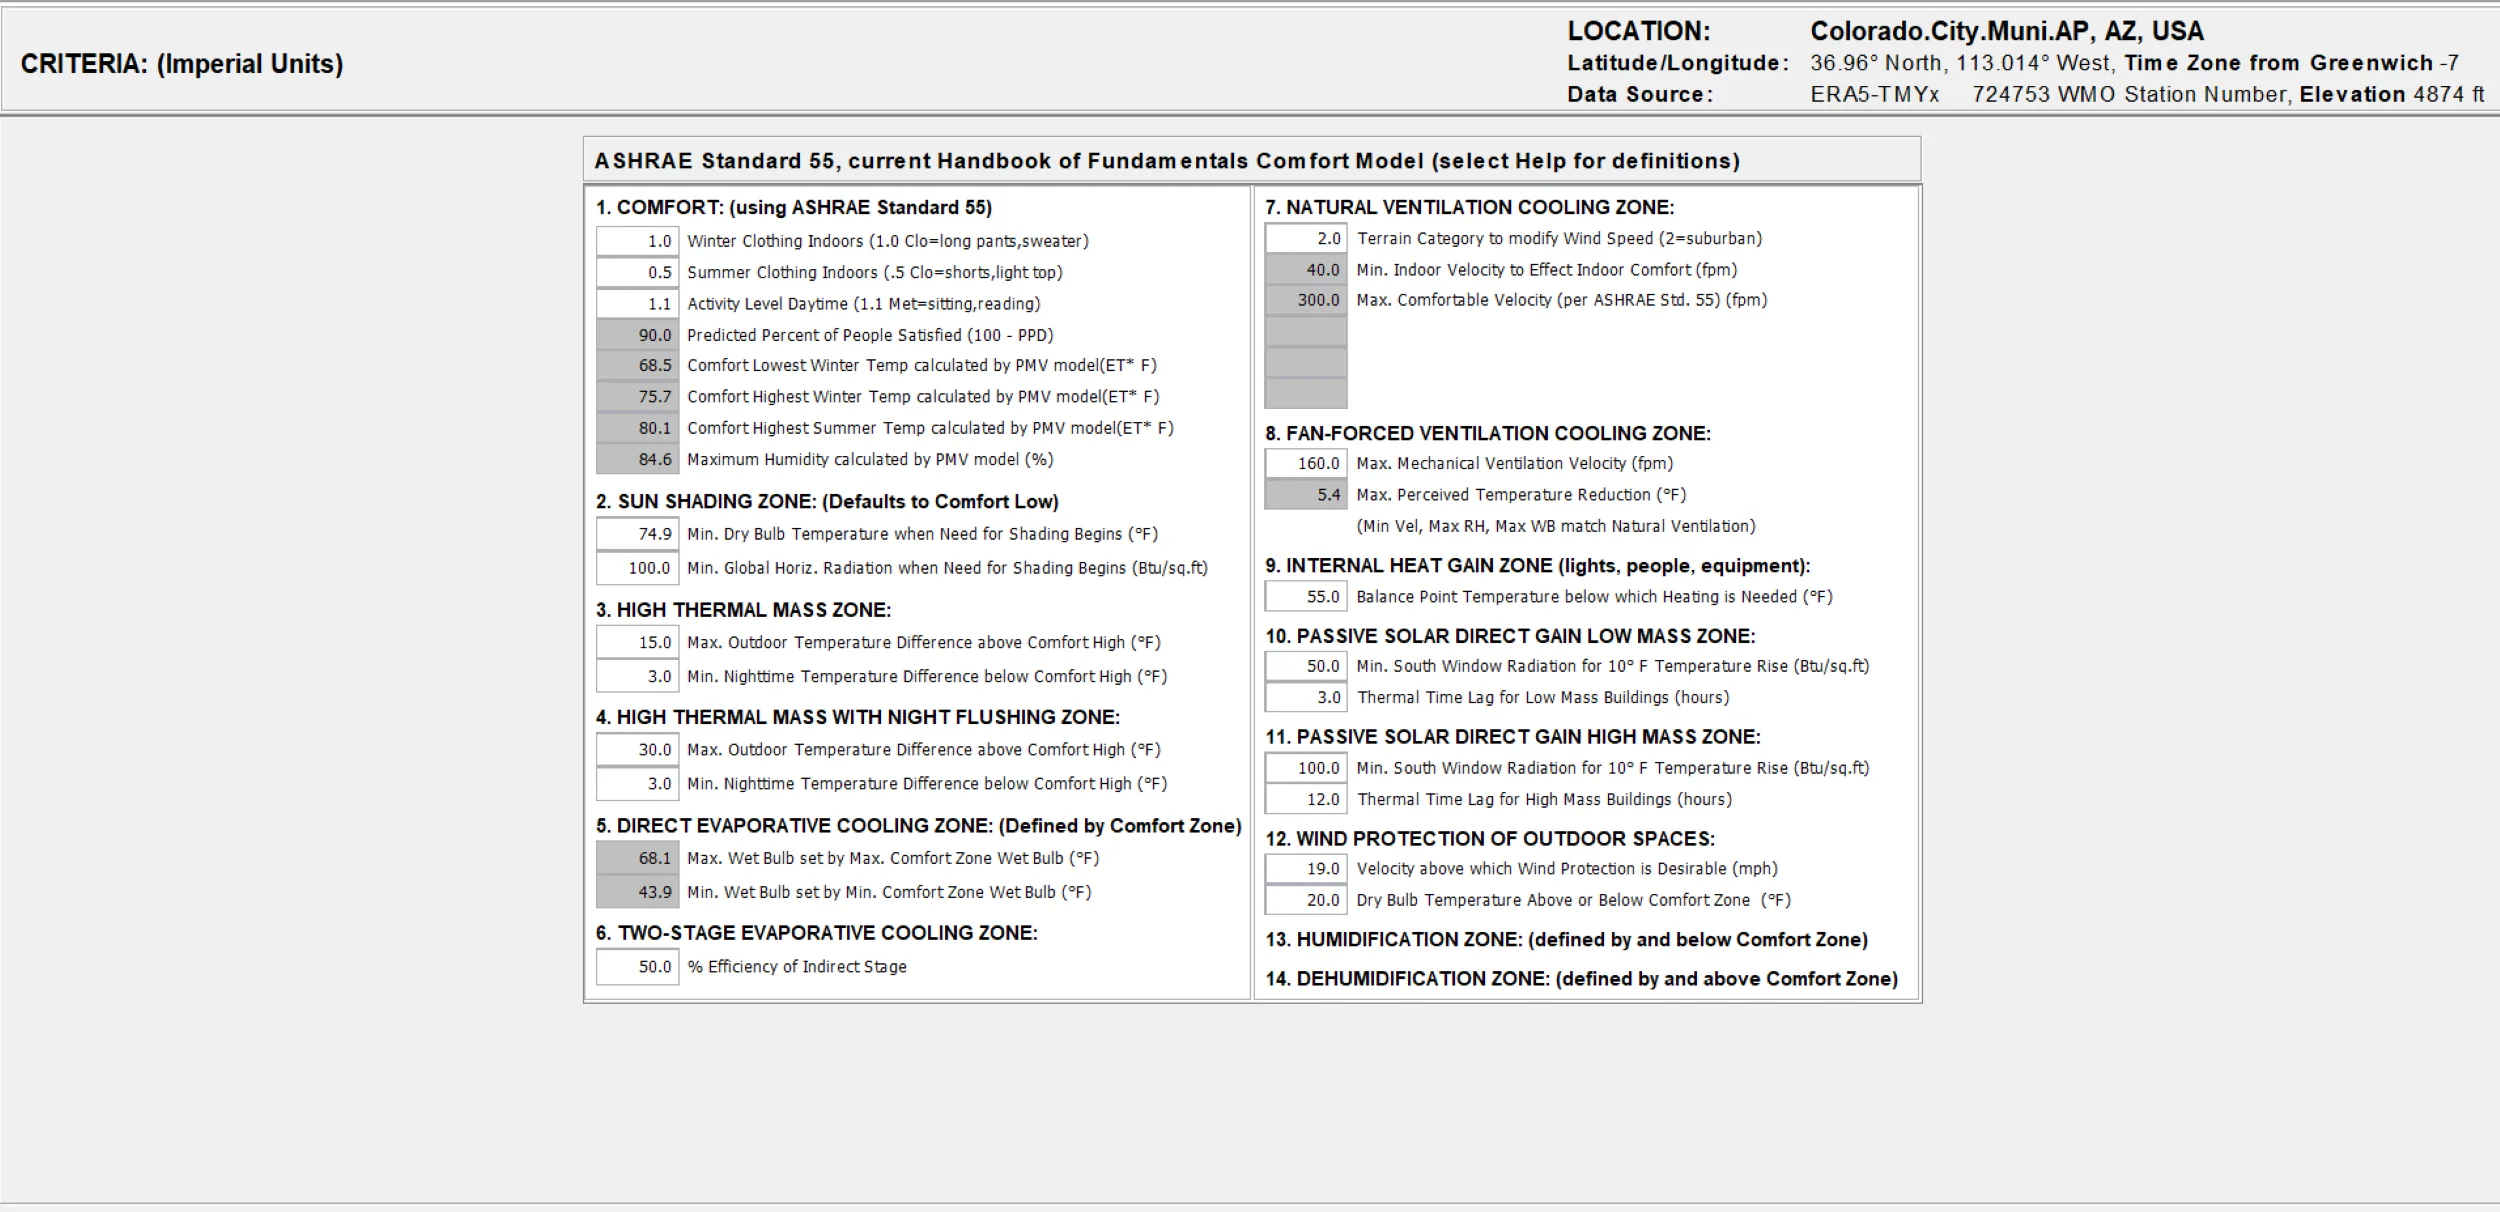Screen dimensions: 2500x1212
Task: Edit the Terrain Category 2.0 field
Action: coord(1306,238)
